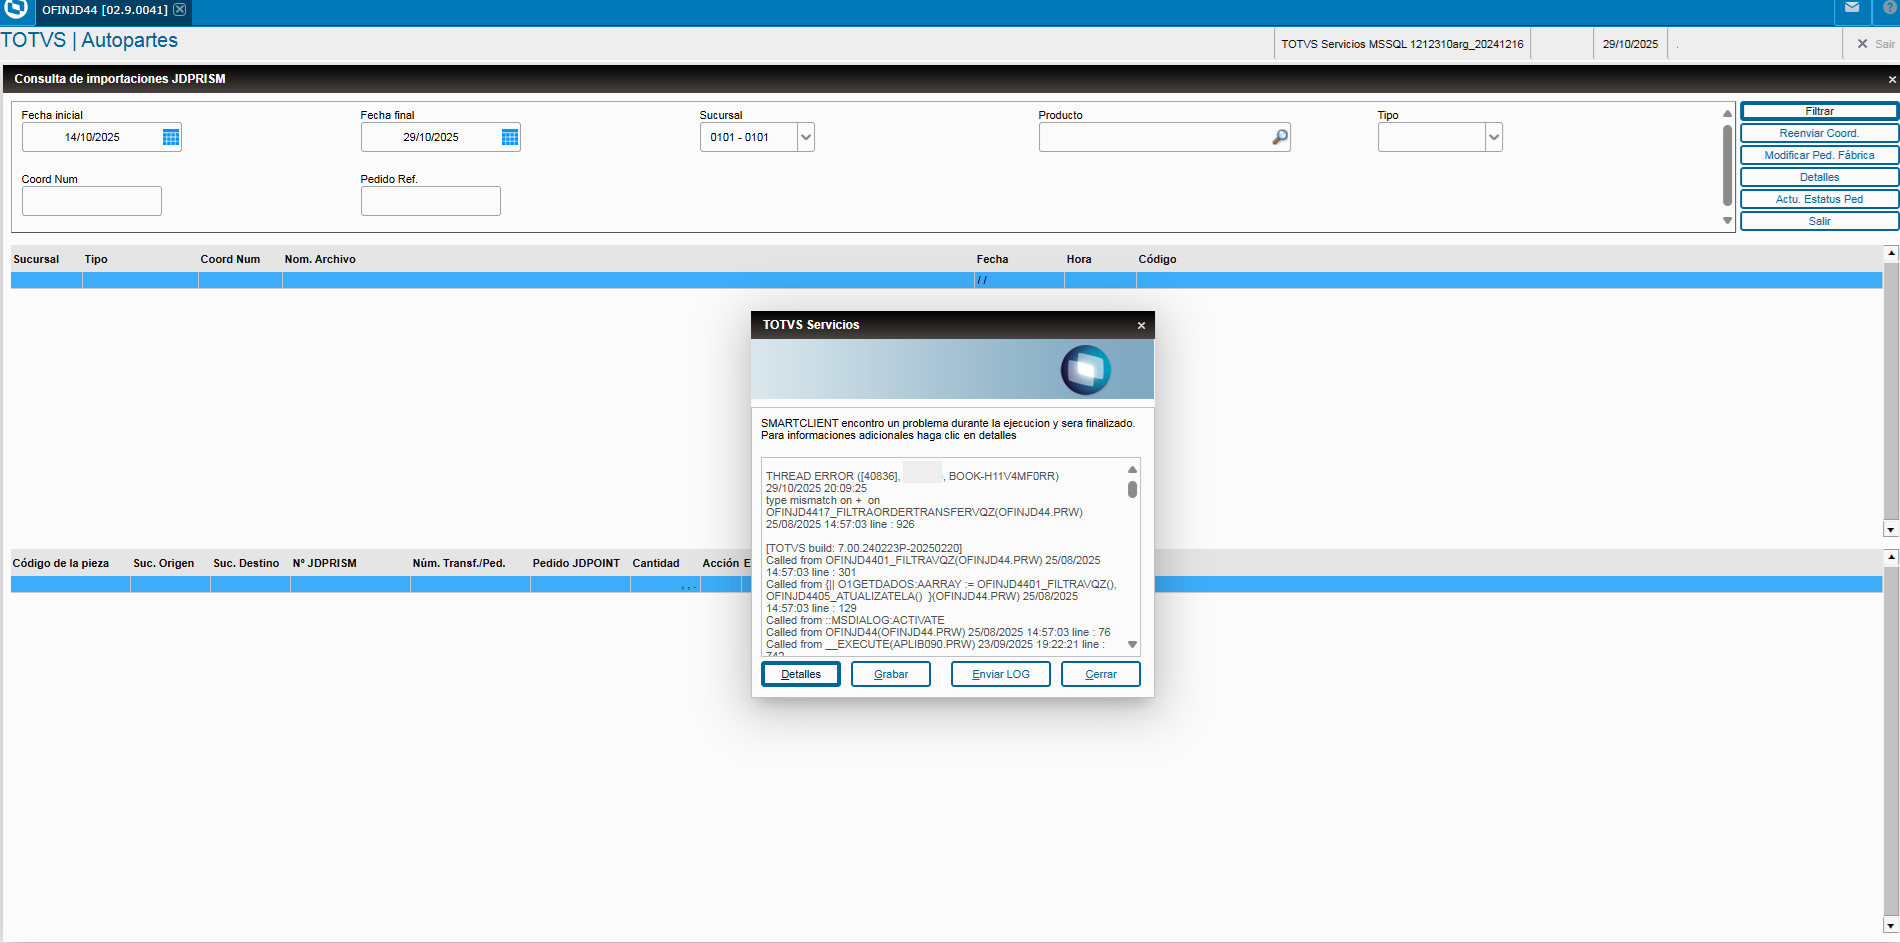Click the Tipo column header in the grid
Image resolution: width=1900 pixels, height=943 pixels.
coord(96,259)
